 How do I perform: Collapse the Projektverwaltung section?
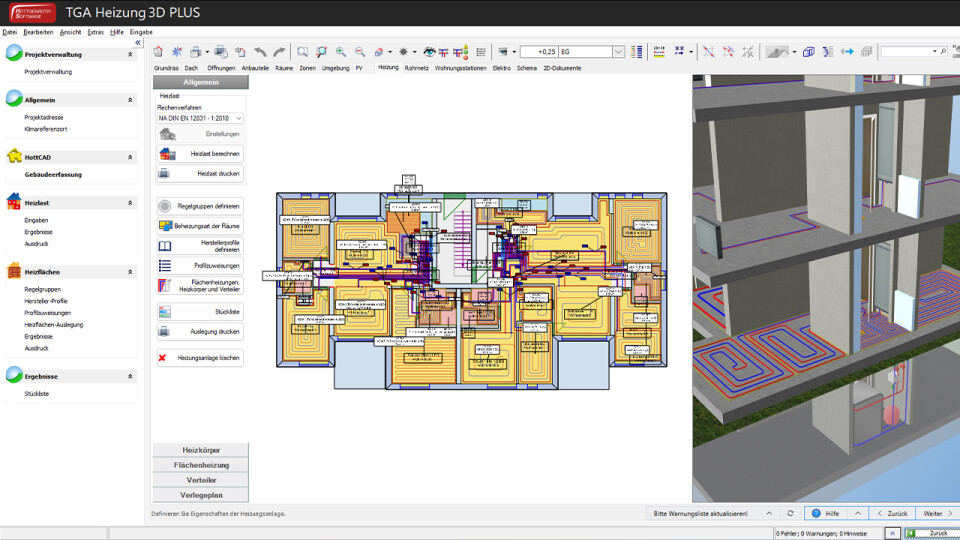coord(130,55)
